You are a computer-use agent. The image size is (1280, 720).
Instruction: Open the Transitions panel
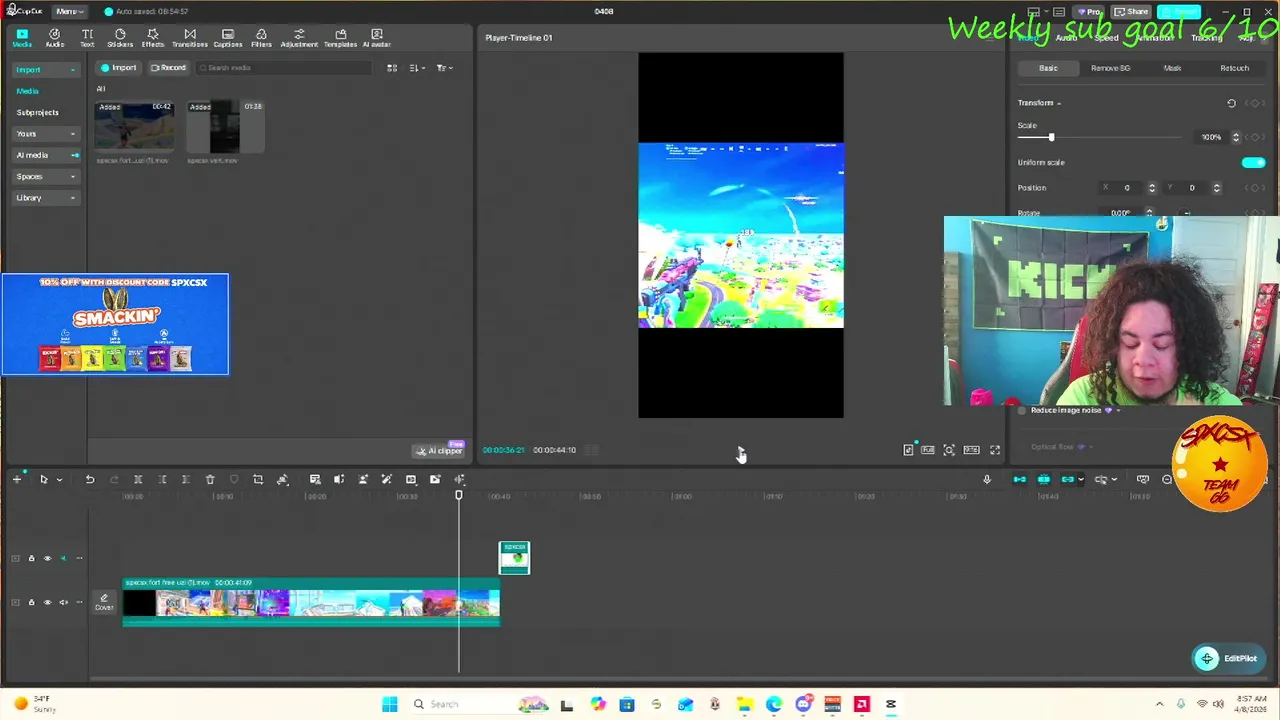pyautogui.click(x=190, y=38)
